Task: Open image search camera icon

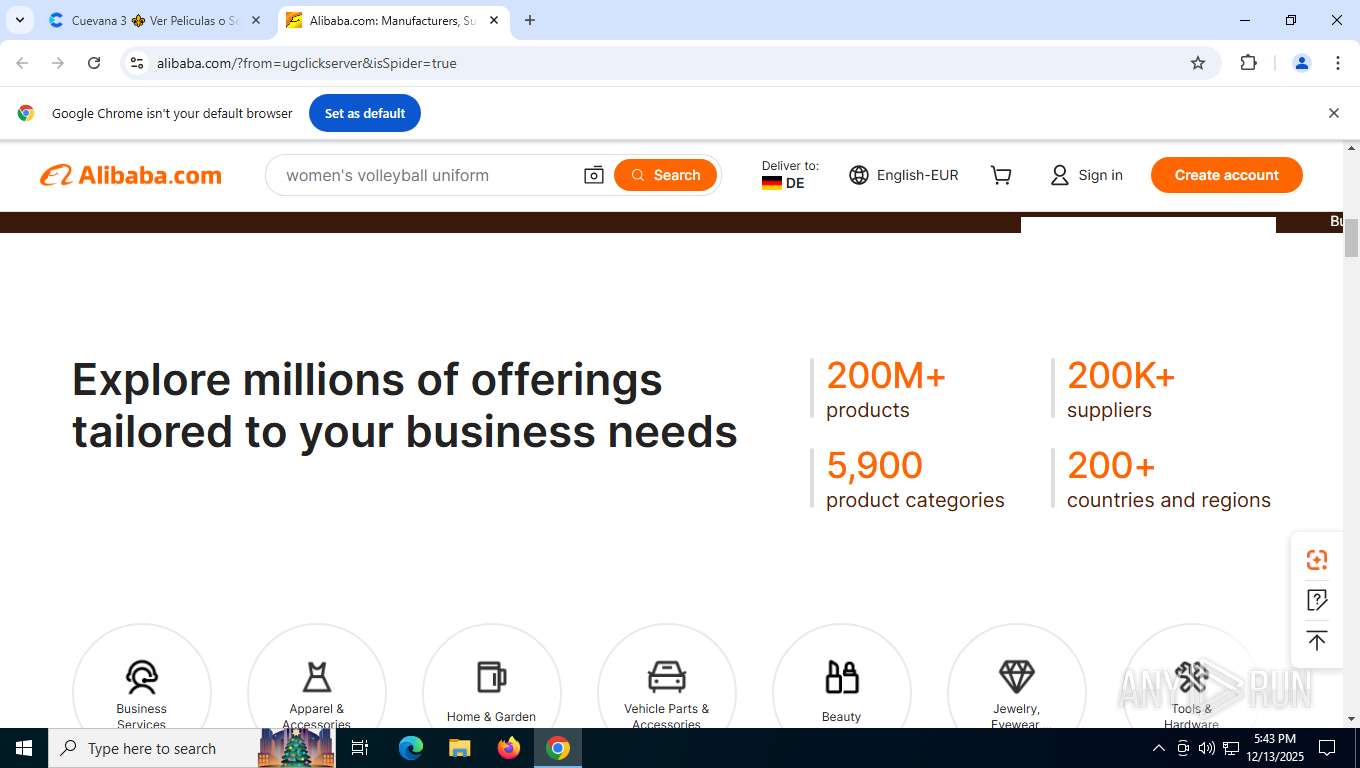Action: pyautogui.click(x=594, y=175)
